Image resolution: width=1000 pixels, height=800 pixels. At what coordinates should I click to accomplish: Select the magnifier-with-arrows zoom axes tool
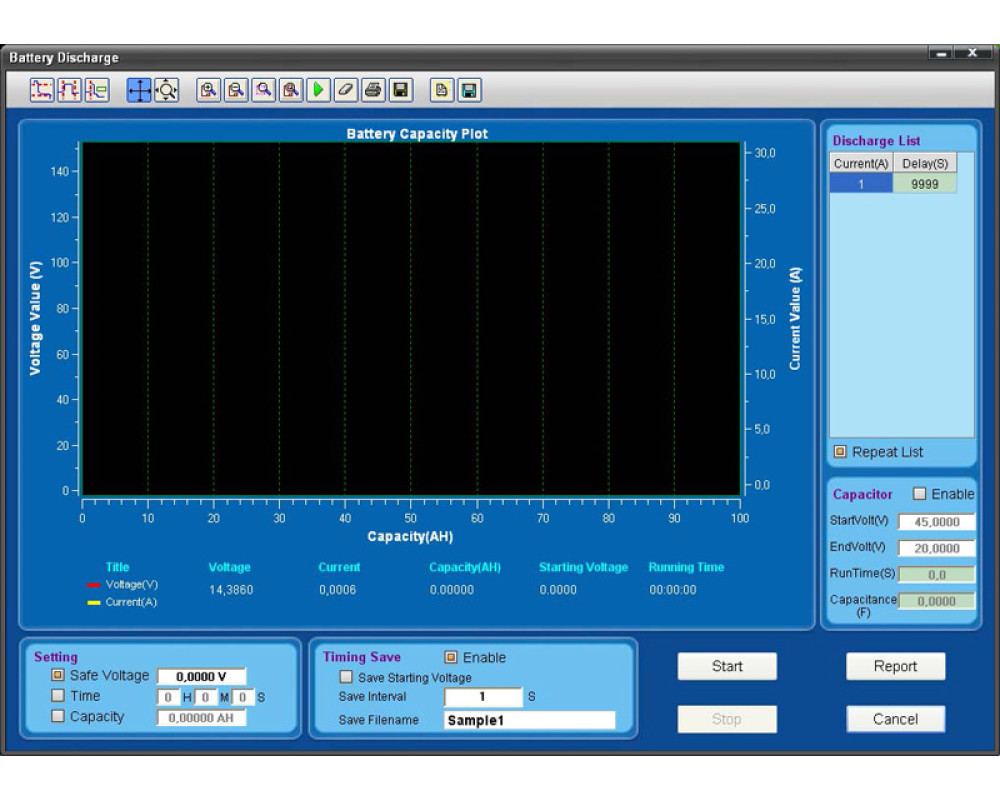(166, 90)
